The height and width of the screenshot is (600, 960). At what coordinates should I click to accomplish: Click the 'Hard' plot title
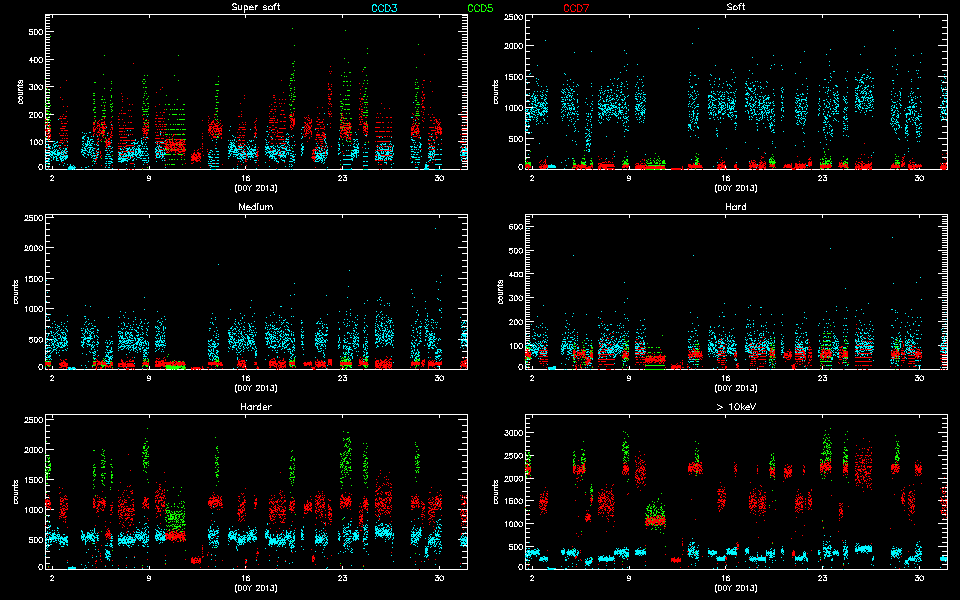[735, 208]
